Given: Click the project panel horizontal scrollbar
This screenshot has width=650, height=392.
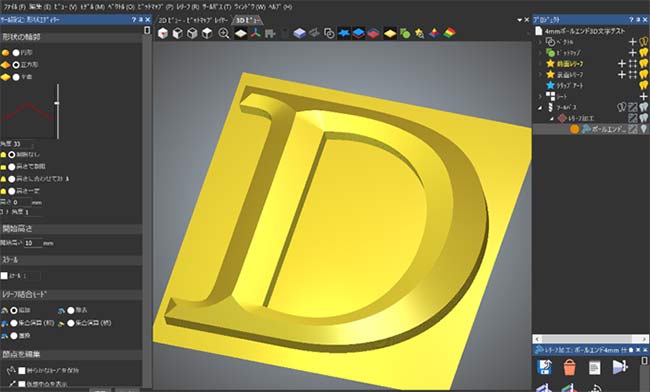Looking at the screenshot, I should (591, 339).
